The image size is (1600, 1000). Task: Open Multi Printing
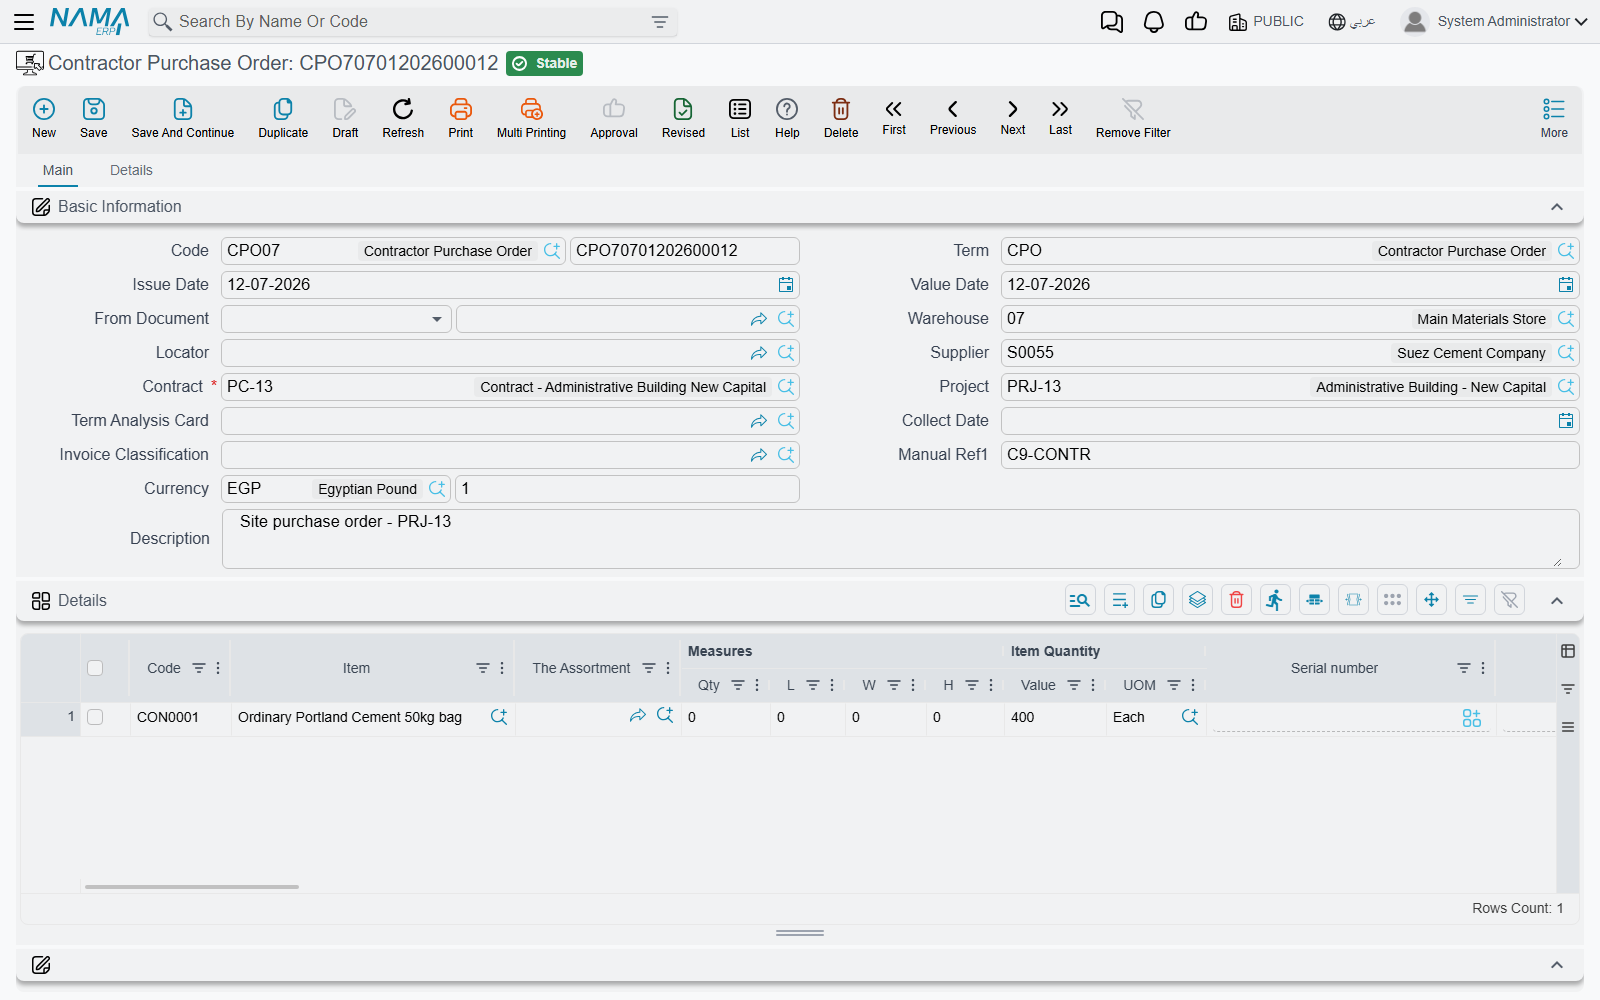531,118
